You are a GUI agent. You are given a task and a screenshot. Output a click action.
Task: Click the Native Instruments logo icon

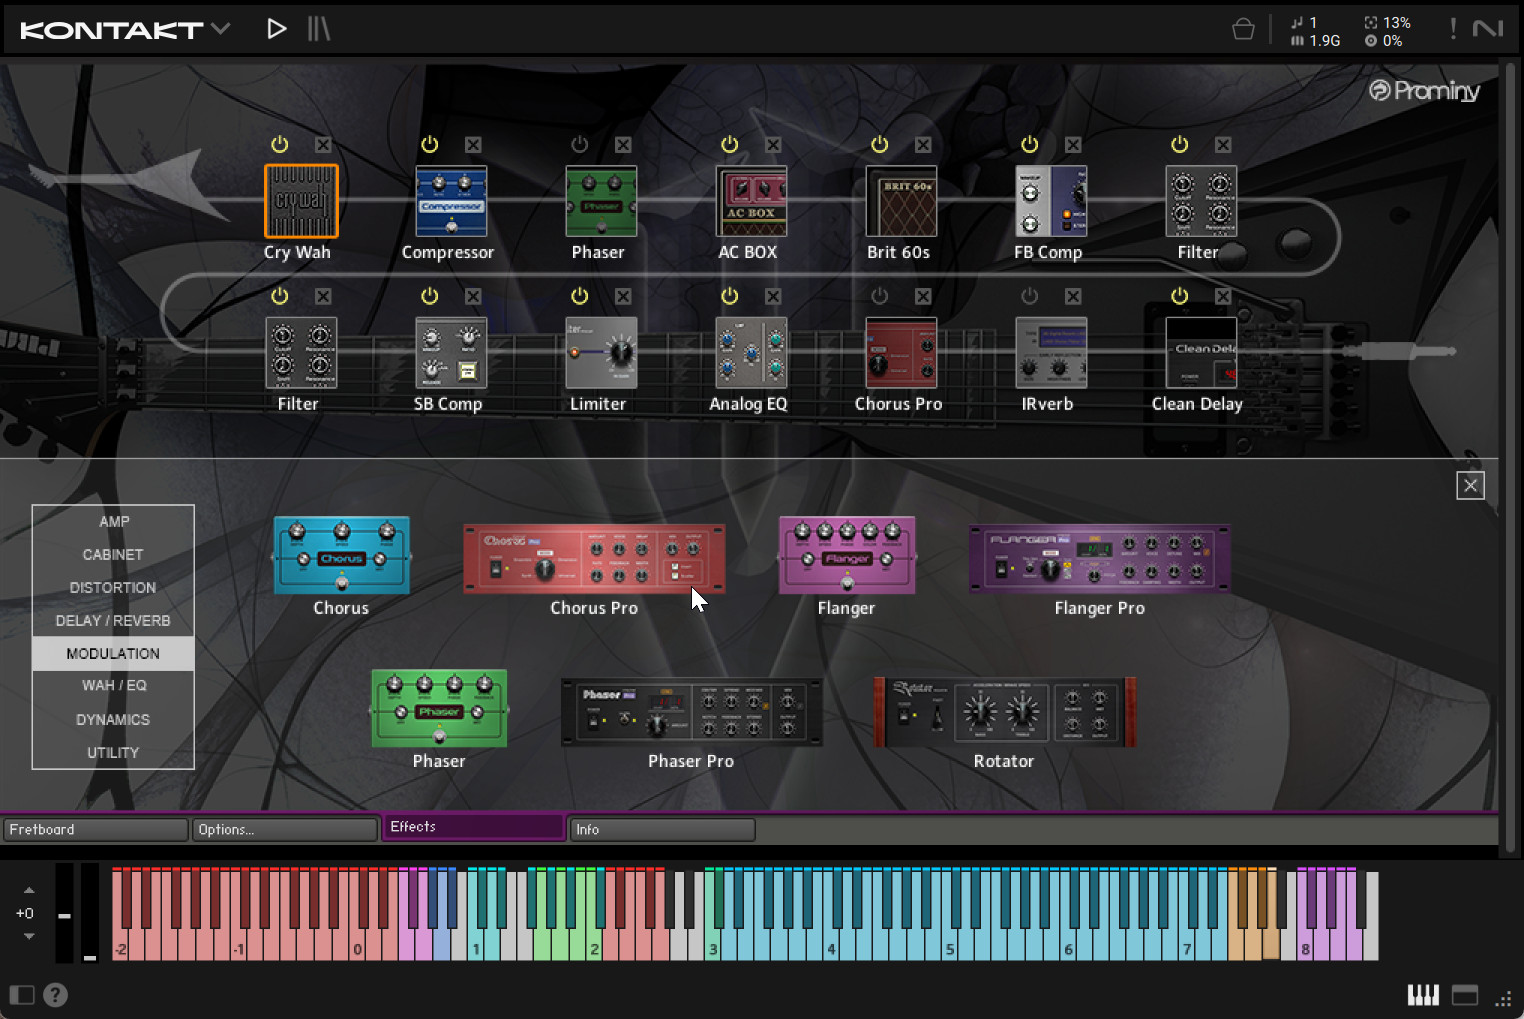point(1488,29)
